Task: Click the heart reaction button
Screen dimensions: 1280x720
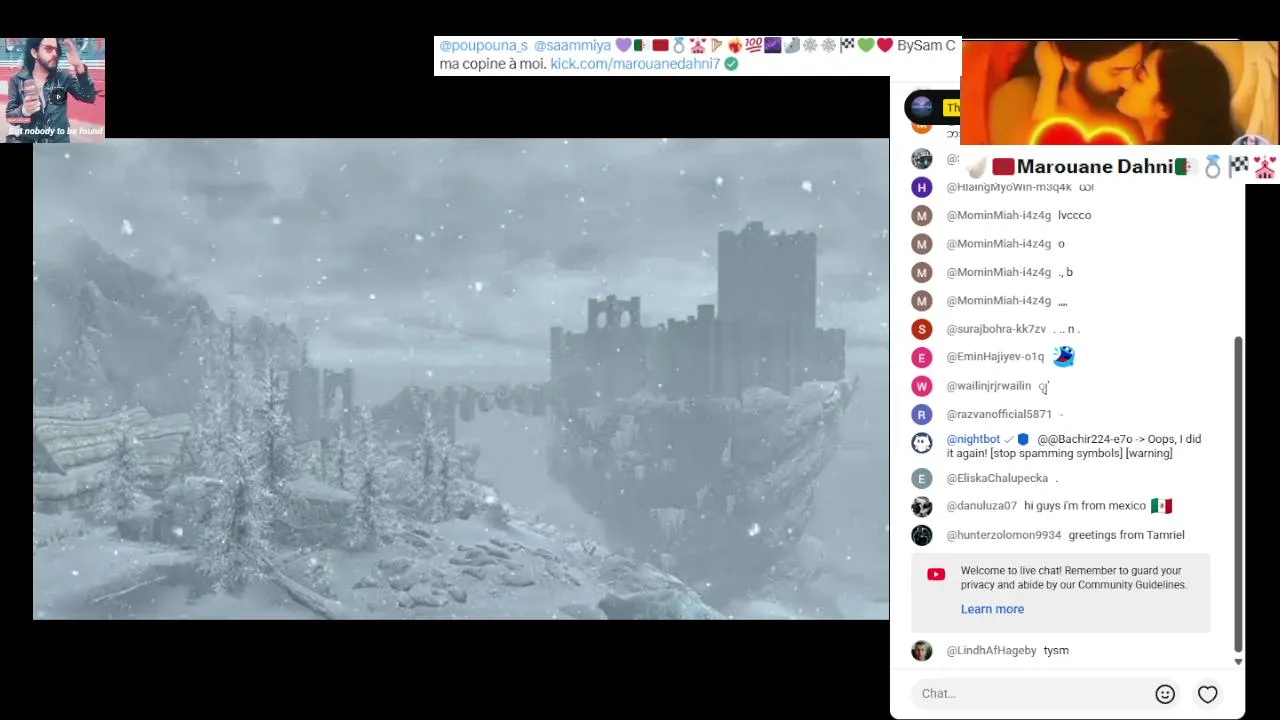Action: (1208, 694)
